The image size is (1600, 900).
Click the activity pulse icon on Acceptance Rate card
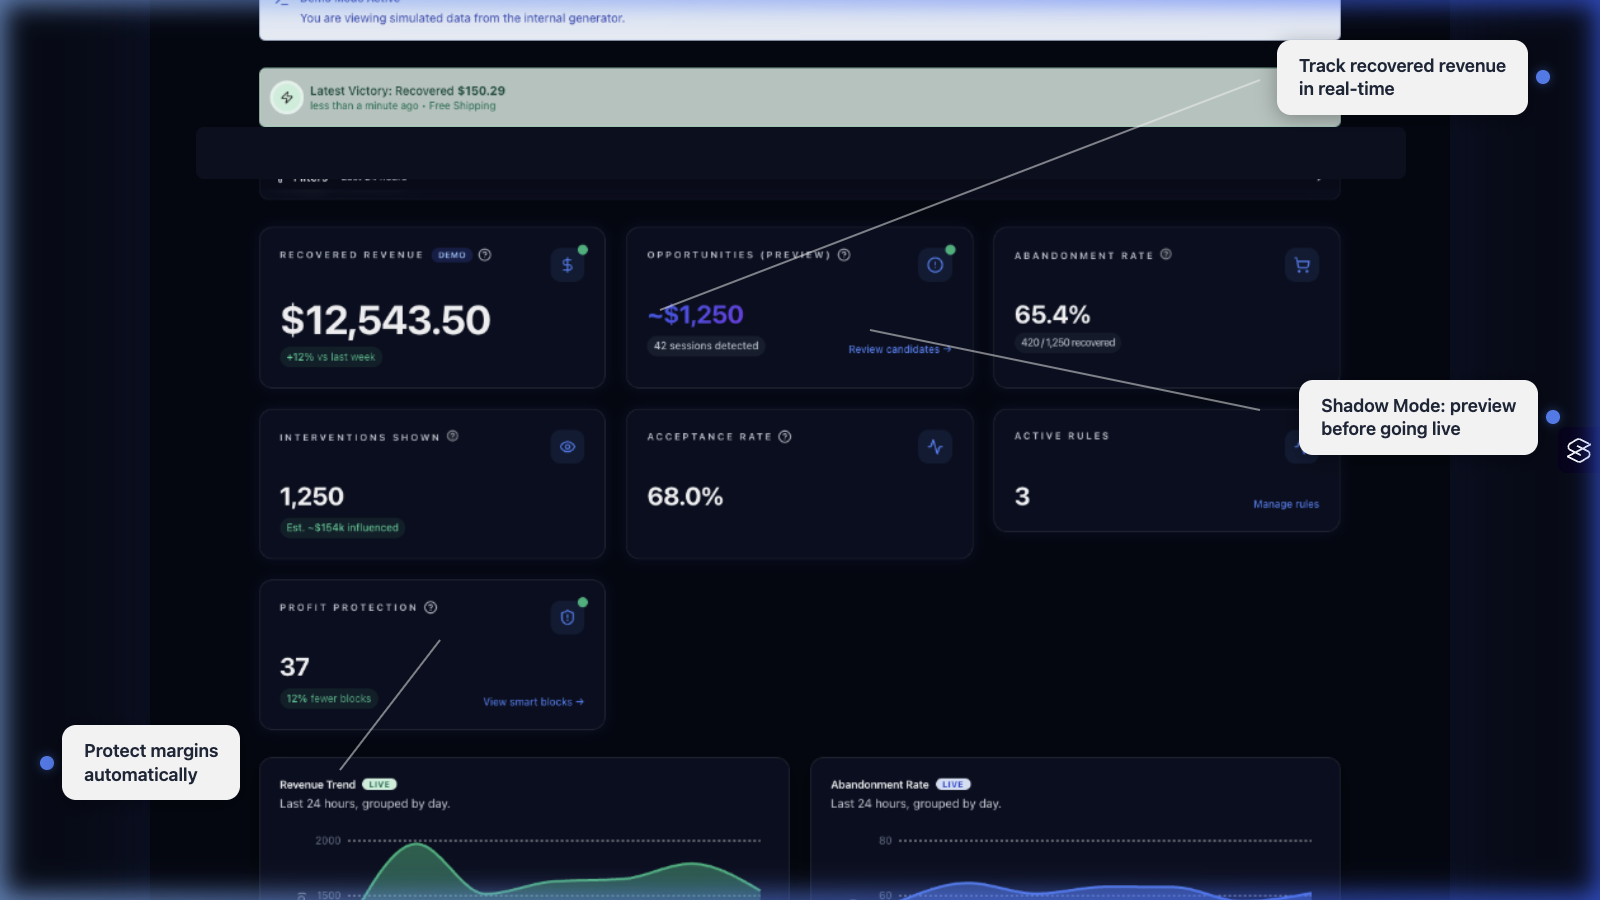coord(935,447)
